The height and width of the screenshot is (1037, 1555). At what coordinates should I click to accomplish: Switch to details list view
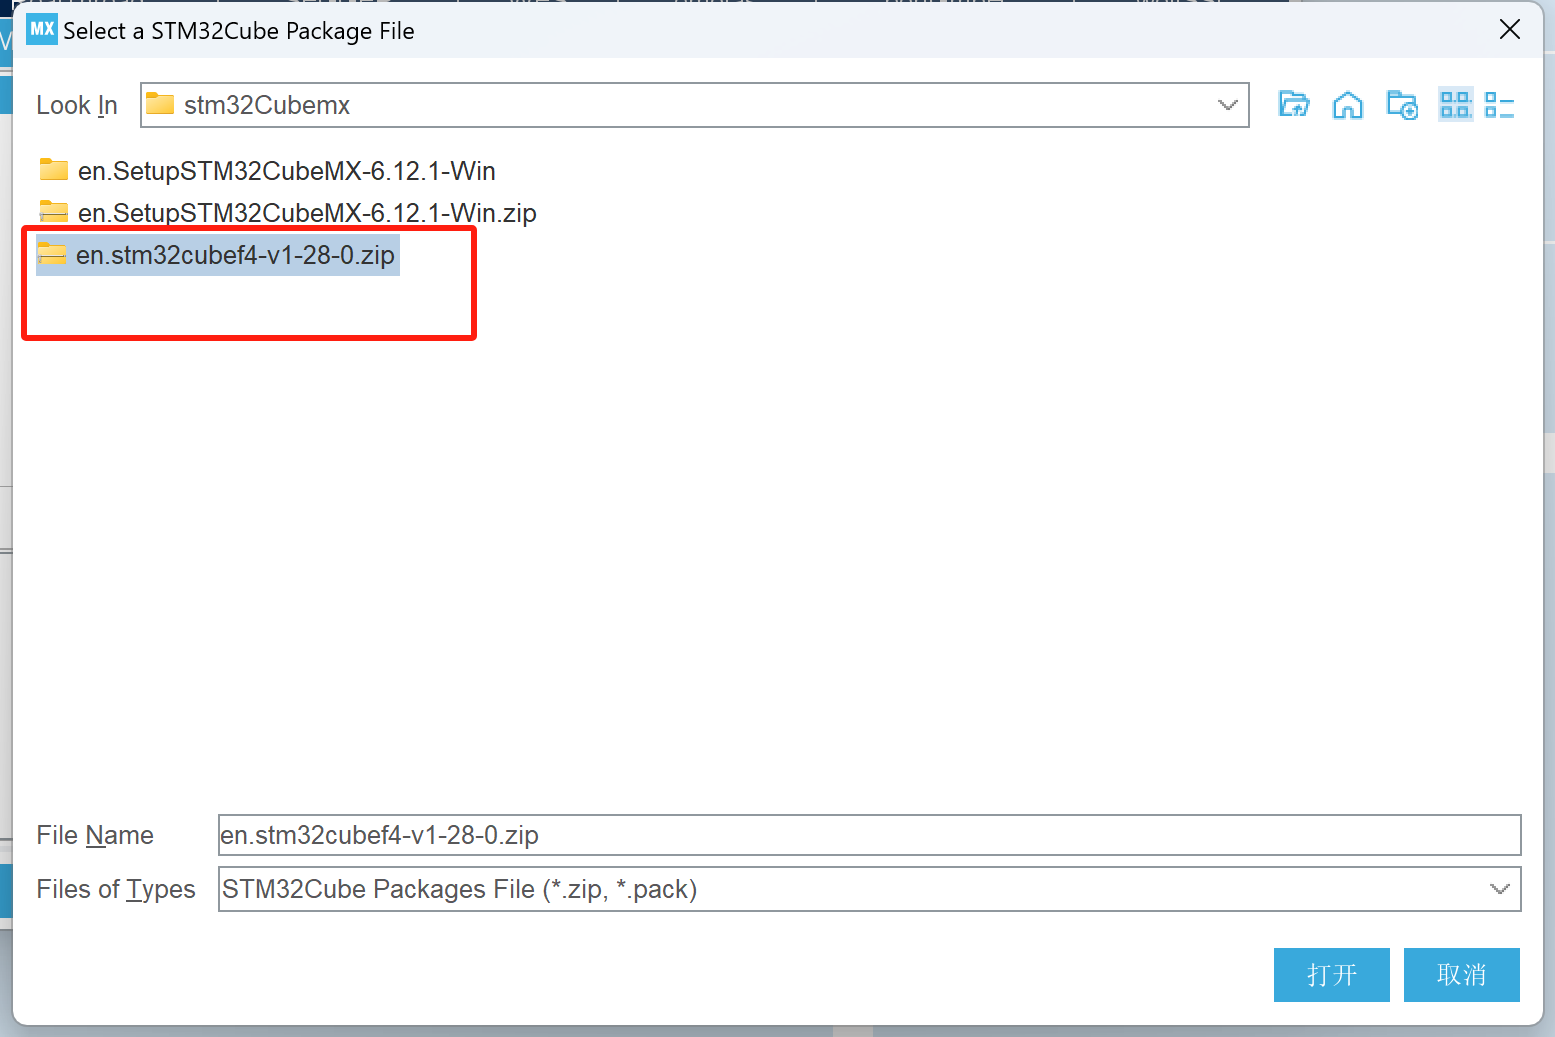pos(1500,104)
